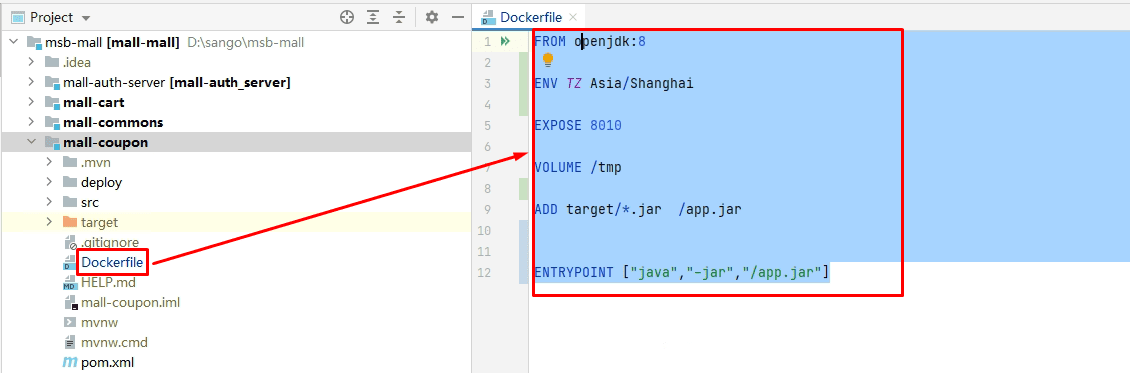Click on 'FROM openjdk:8' code line
The width and height of the screenshot is (1130, 373).
point(590,42)
